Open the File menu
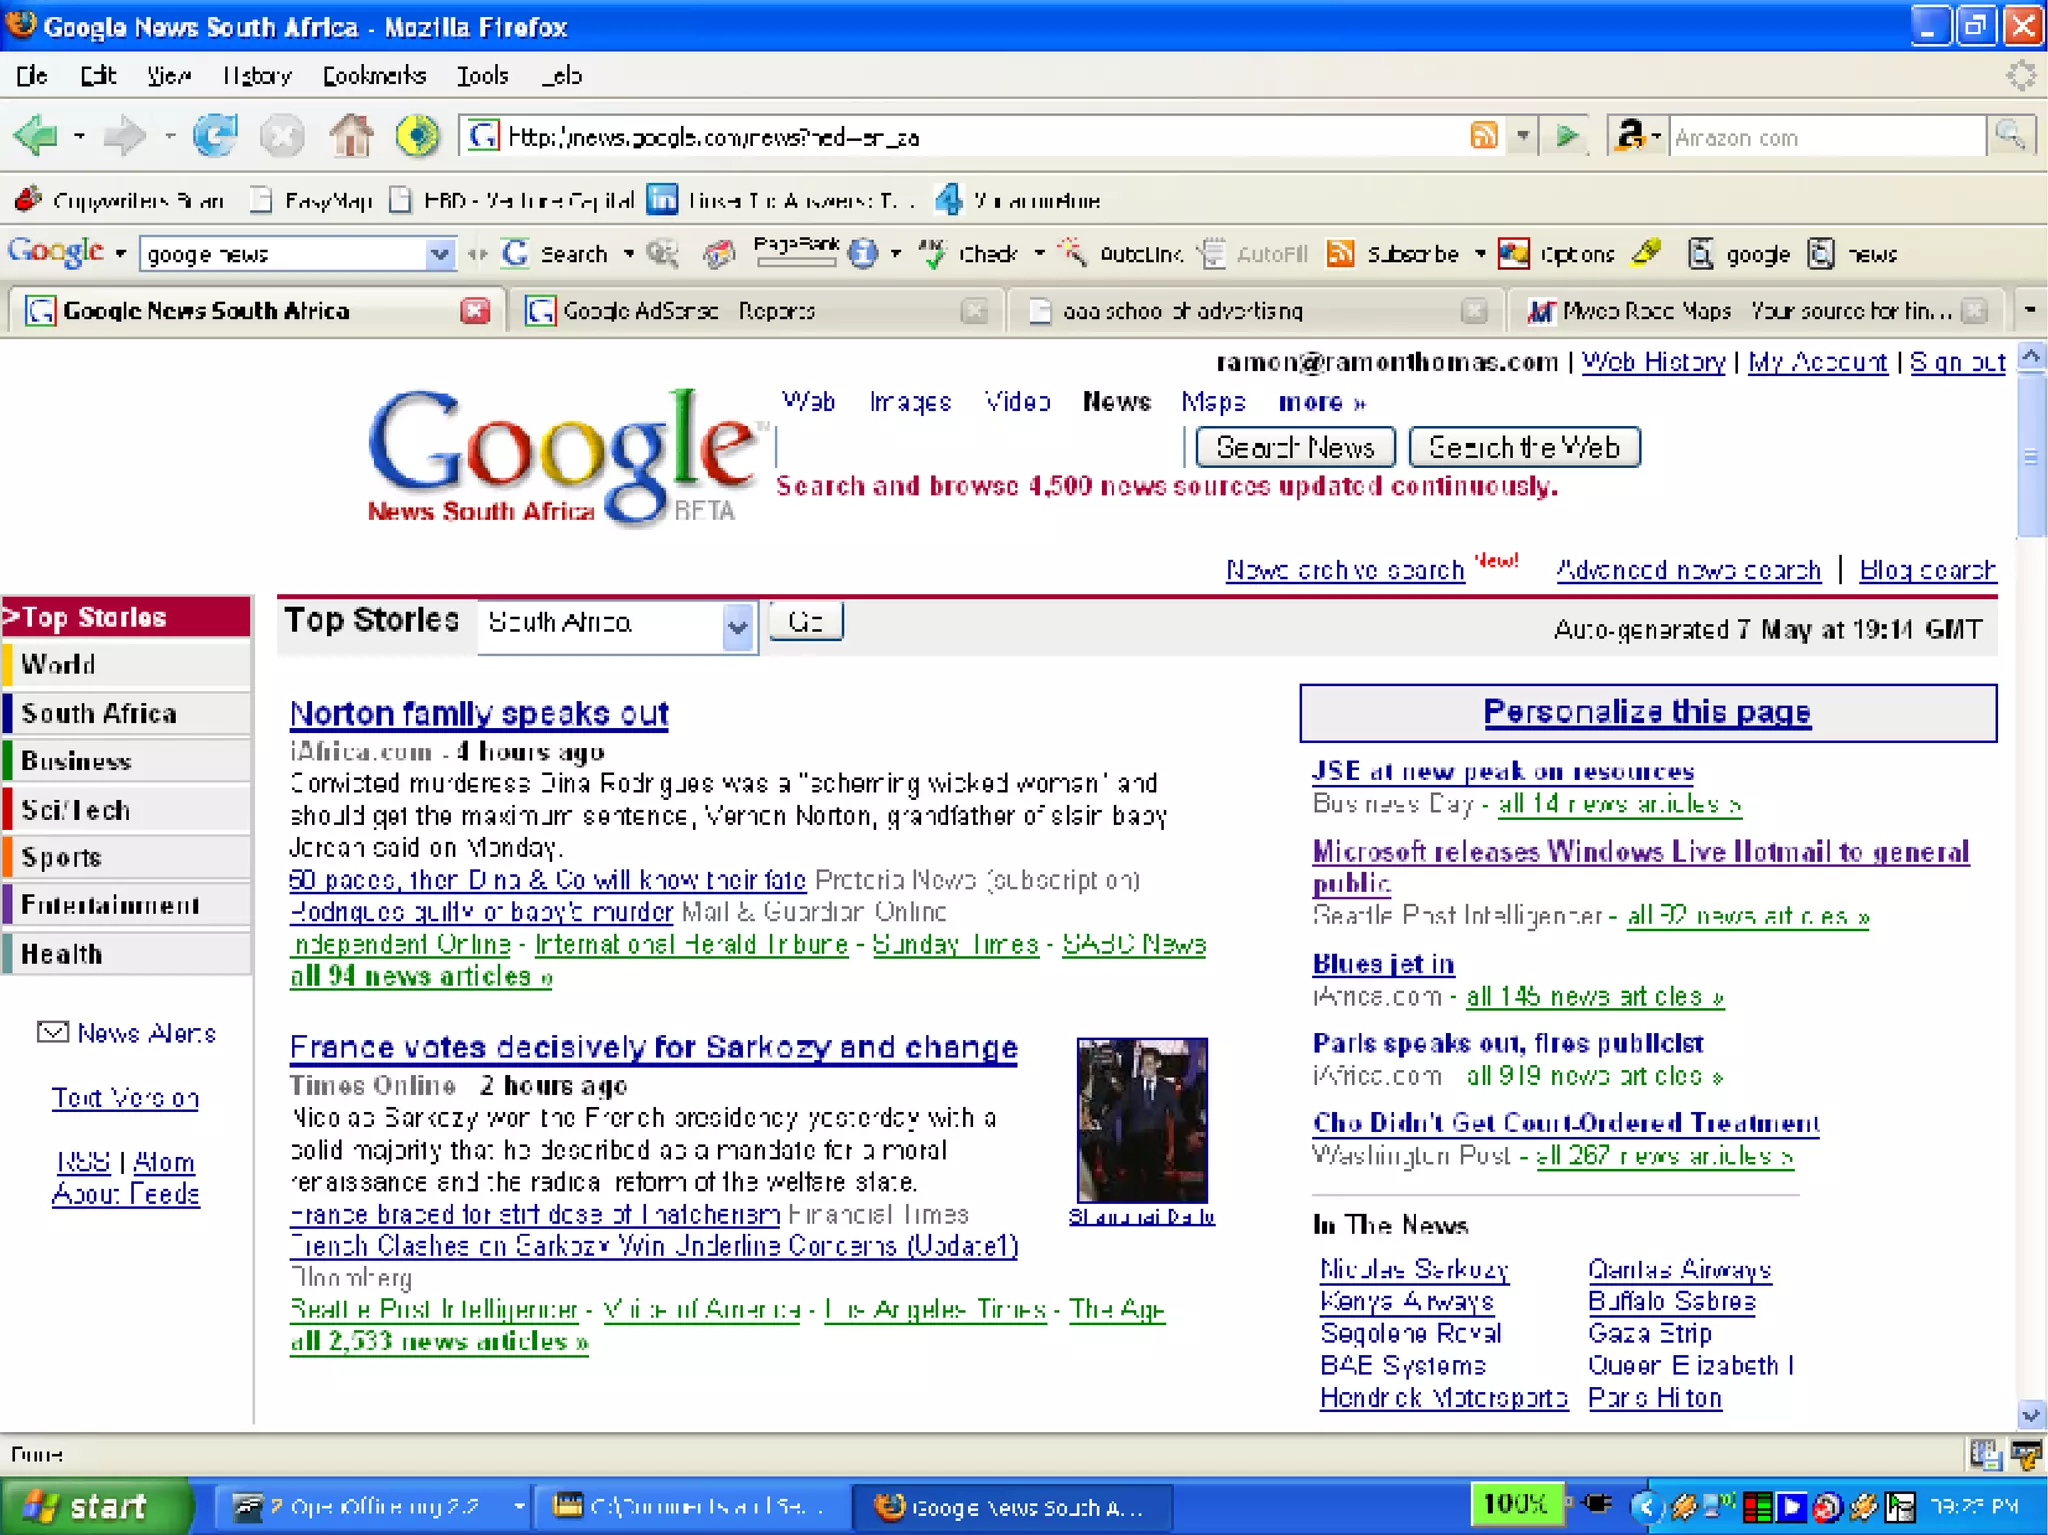Image resolution: width=2048 pixels, height=1535 pixels. (31, 75)
